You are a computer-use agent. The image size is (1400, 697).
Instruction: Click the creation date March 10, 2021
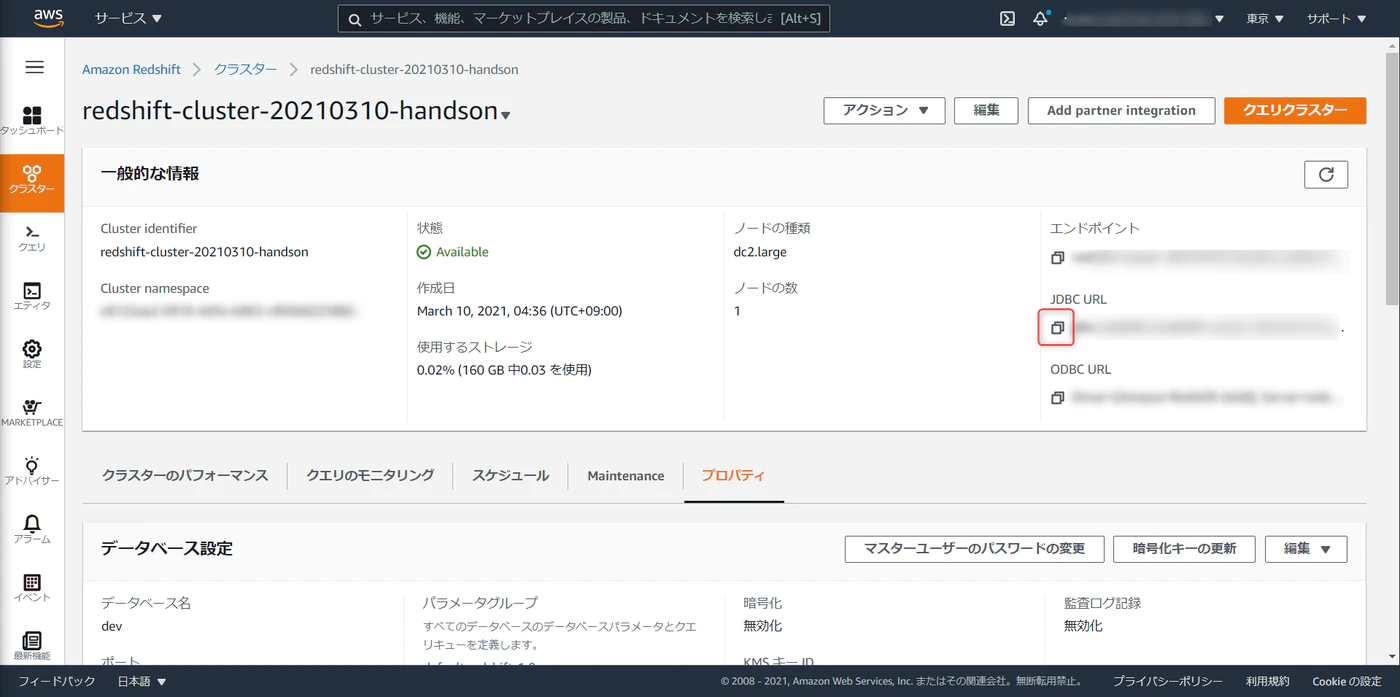[519, 311]
